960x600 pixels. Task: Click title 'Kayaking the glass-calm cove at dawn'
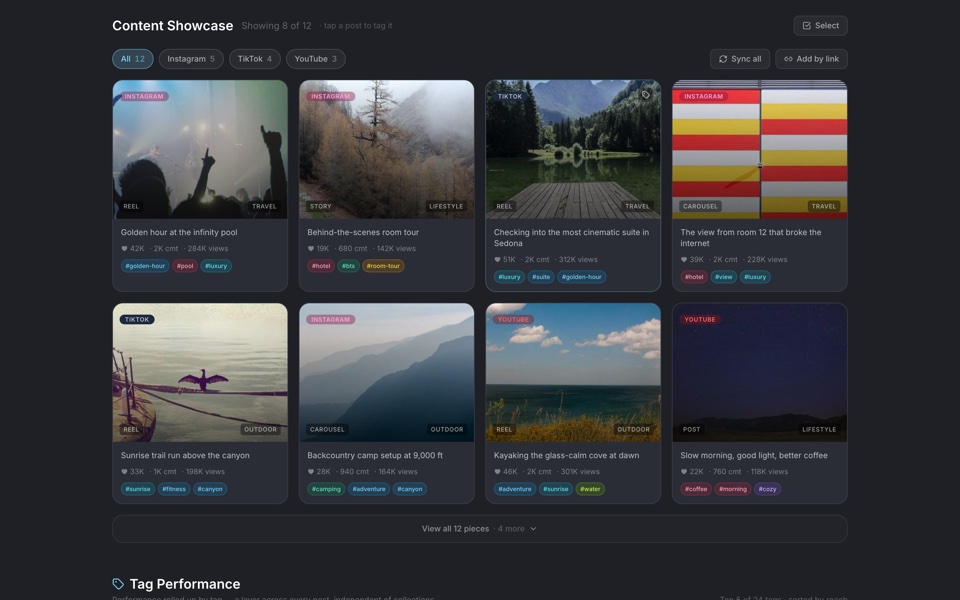tap(566, 456)
